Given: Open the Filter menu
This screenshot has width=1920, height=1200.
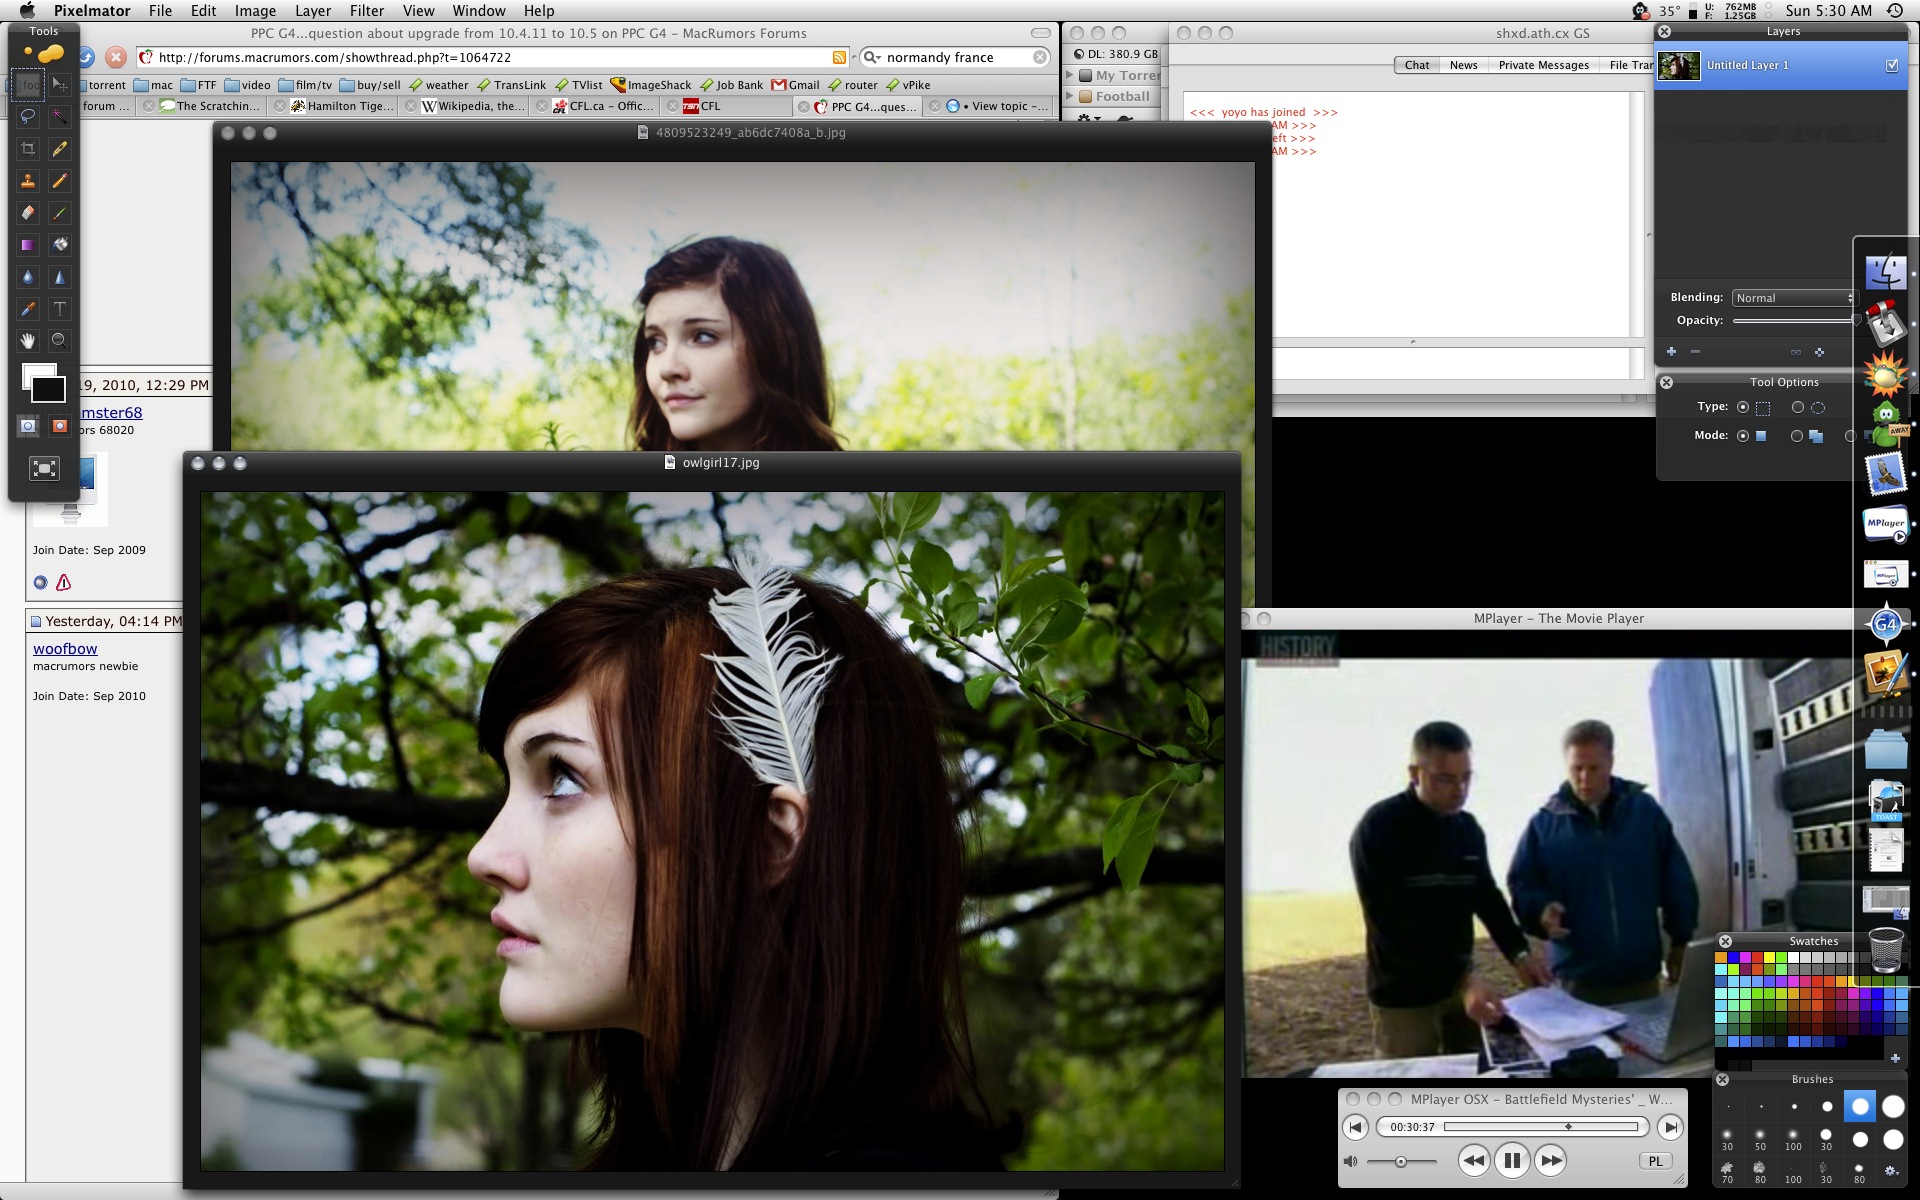Looking at the screenshot, I should click(366, 11).
